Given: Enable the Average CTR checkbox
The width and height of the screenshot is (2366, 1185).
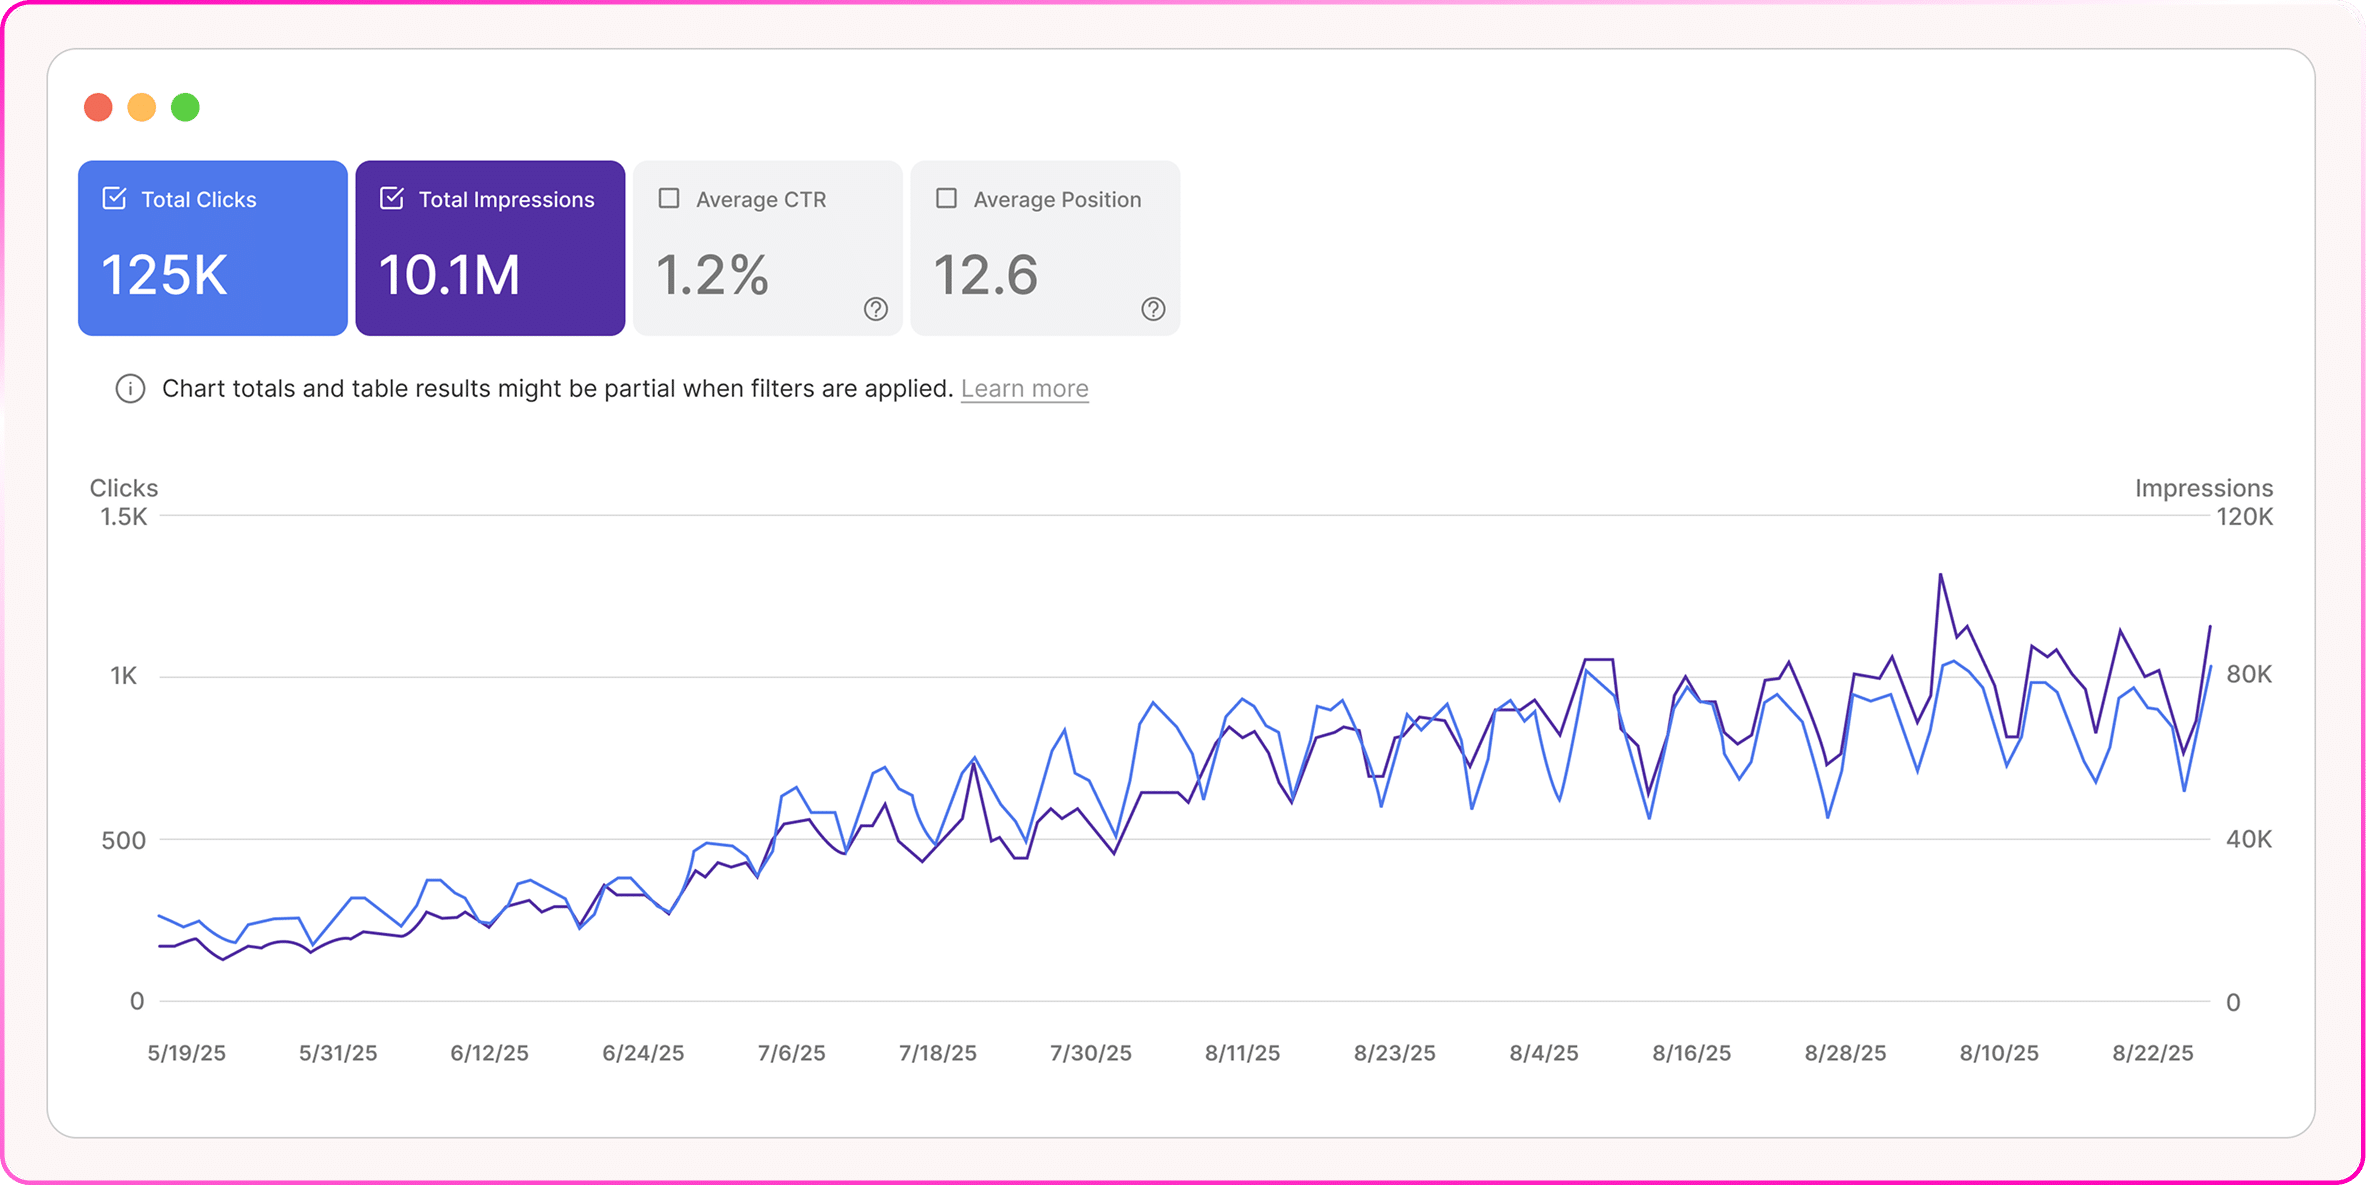Looking at the screenshot, I should point(669,198).
